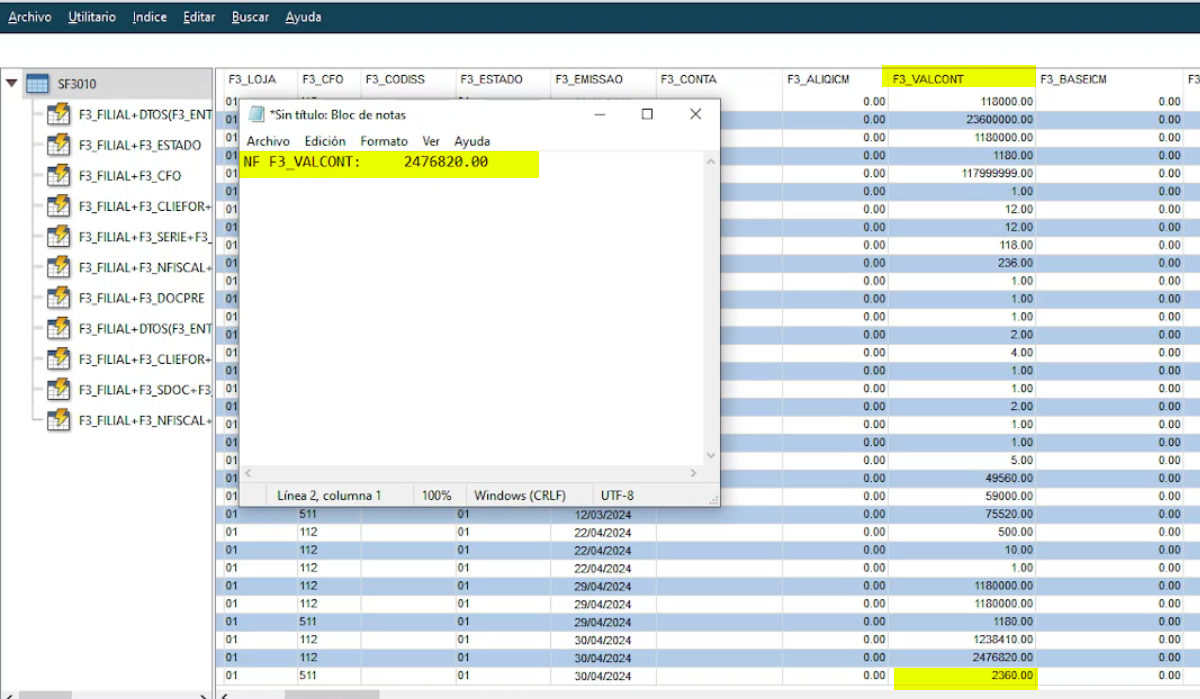Viewport: 1200px width, 699px height.
Task: Click 'Windows (CRLF)' in Notepad status bar
Action: [x=520, y=495]
